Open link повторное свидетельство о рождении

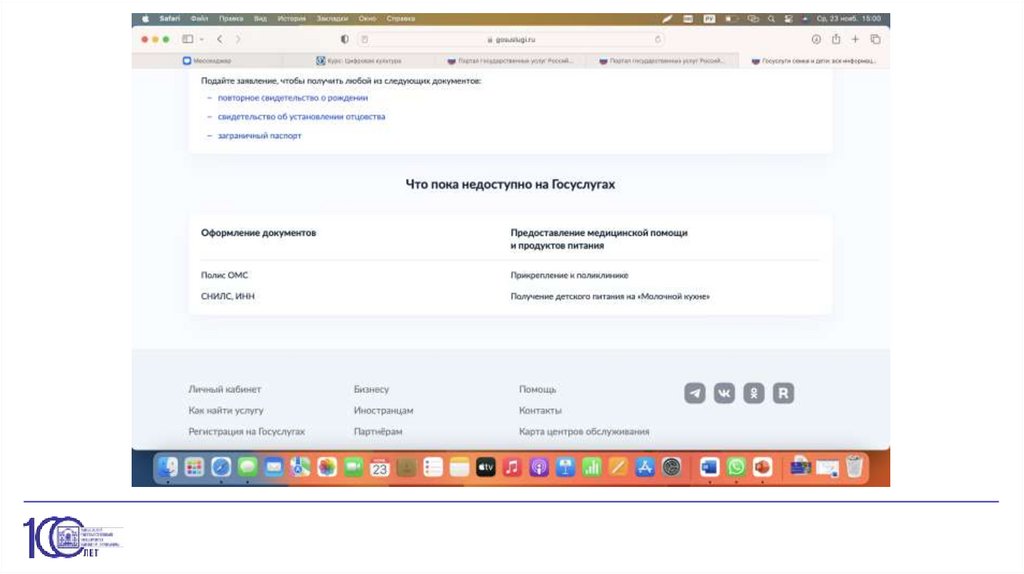[x=293, y=98]
